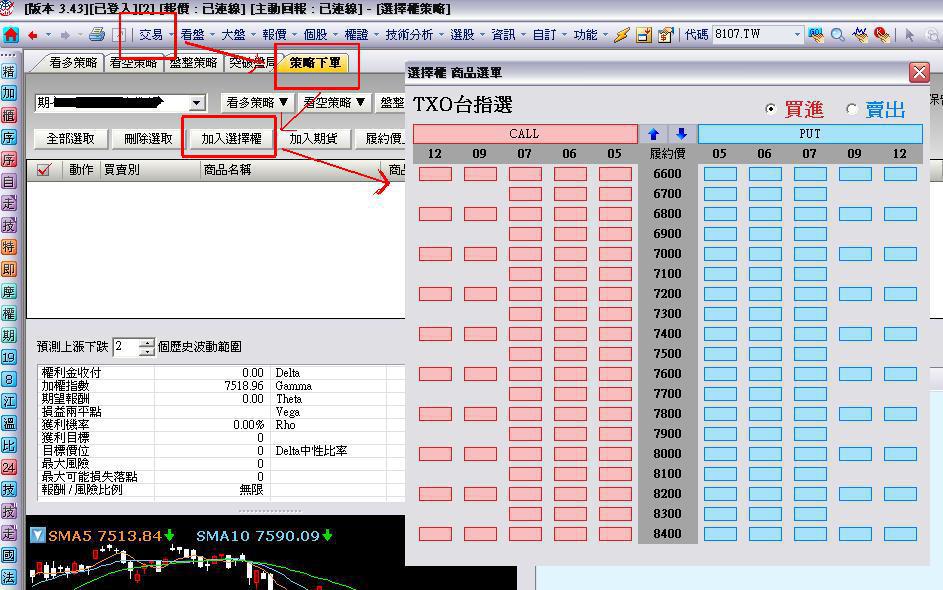Go back with the red arrow icon

(32, 35)
